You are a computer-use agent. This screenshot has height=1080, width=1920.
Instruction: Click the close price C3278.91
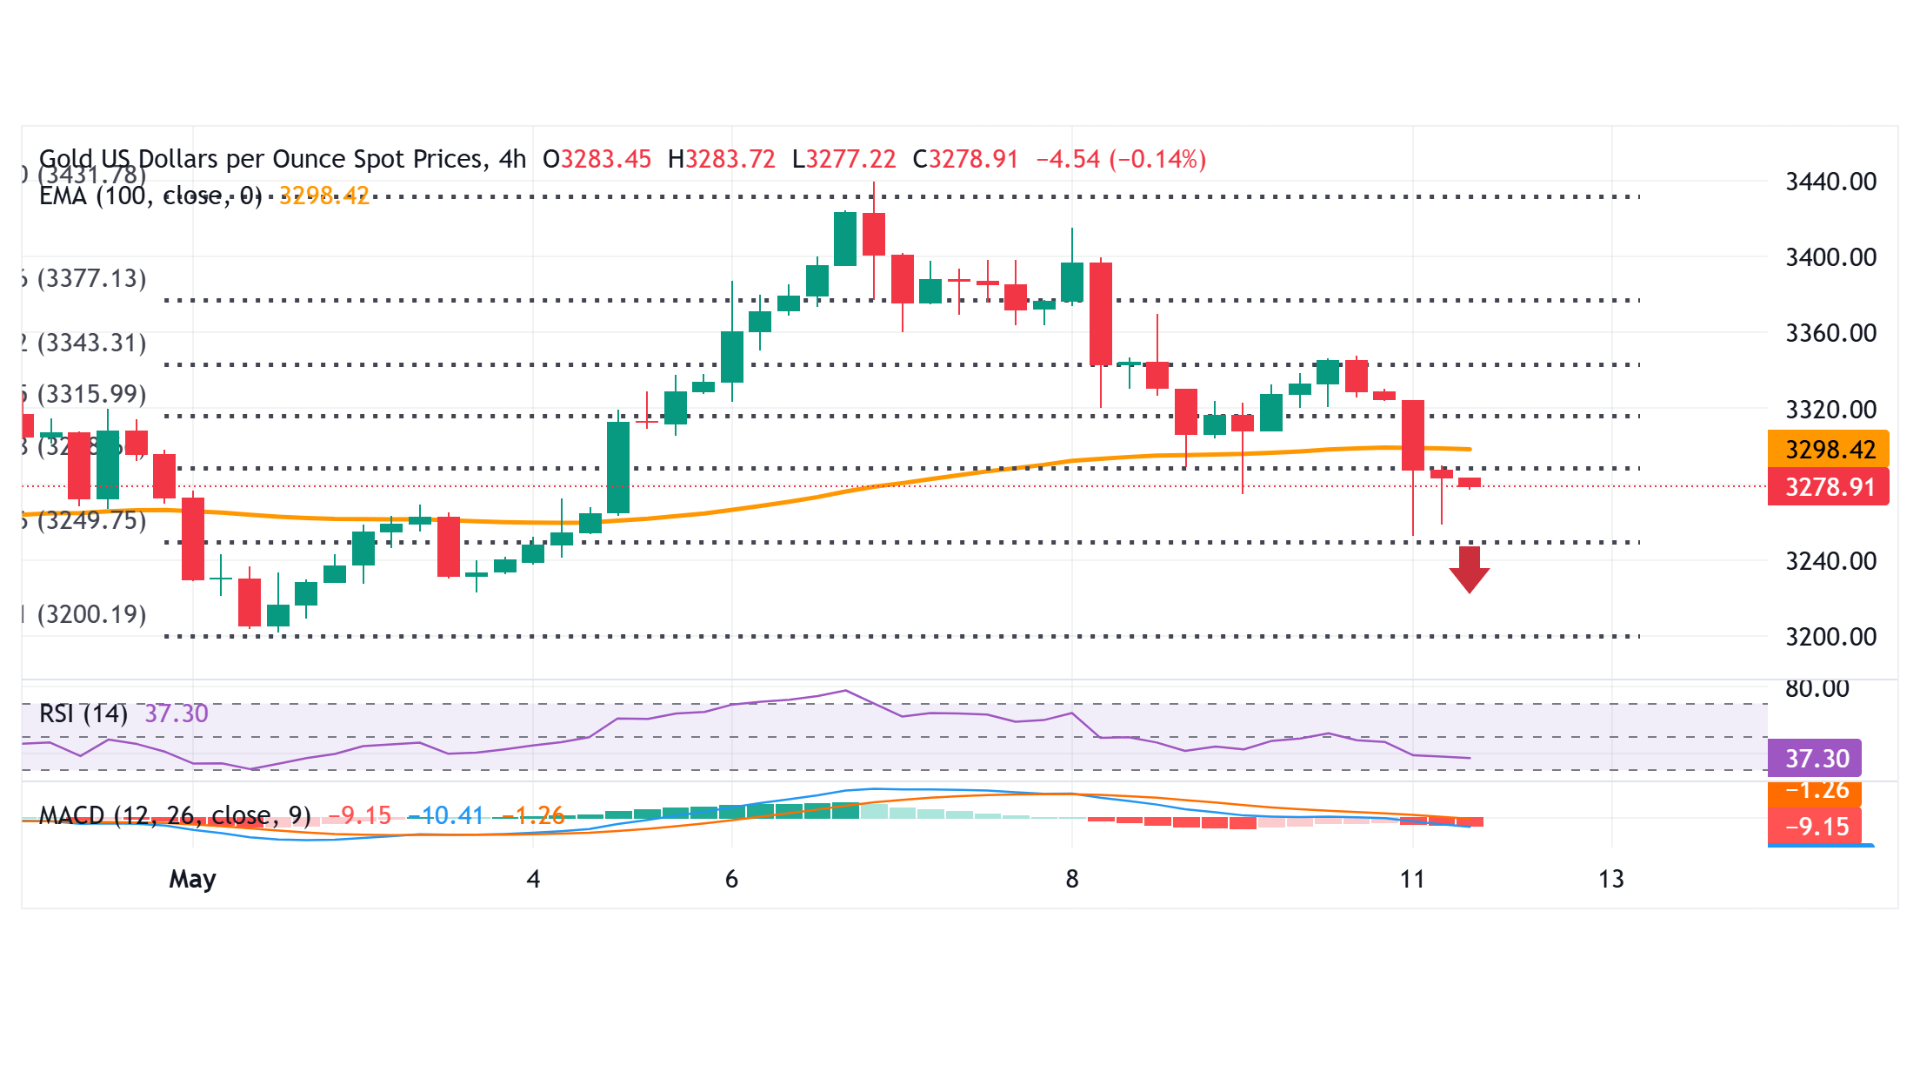[965, 159]
